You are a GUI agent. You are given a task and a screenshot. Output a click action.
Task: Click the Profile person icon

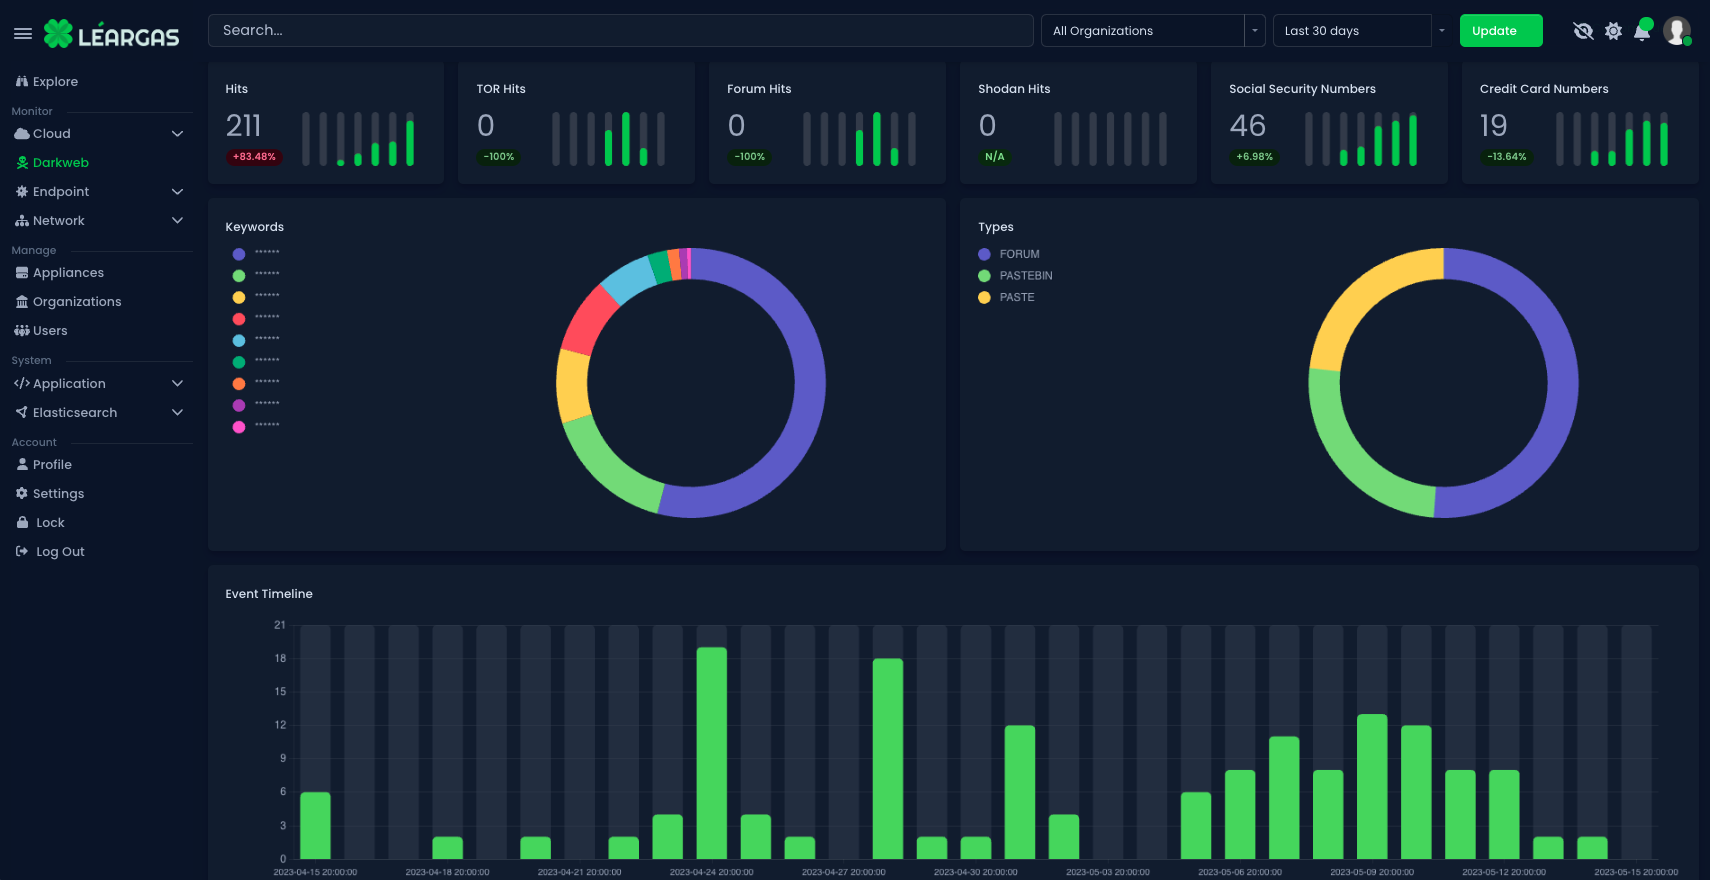coord(22,465)
